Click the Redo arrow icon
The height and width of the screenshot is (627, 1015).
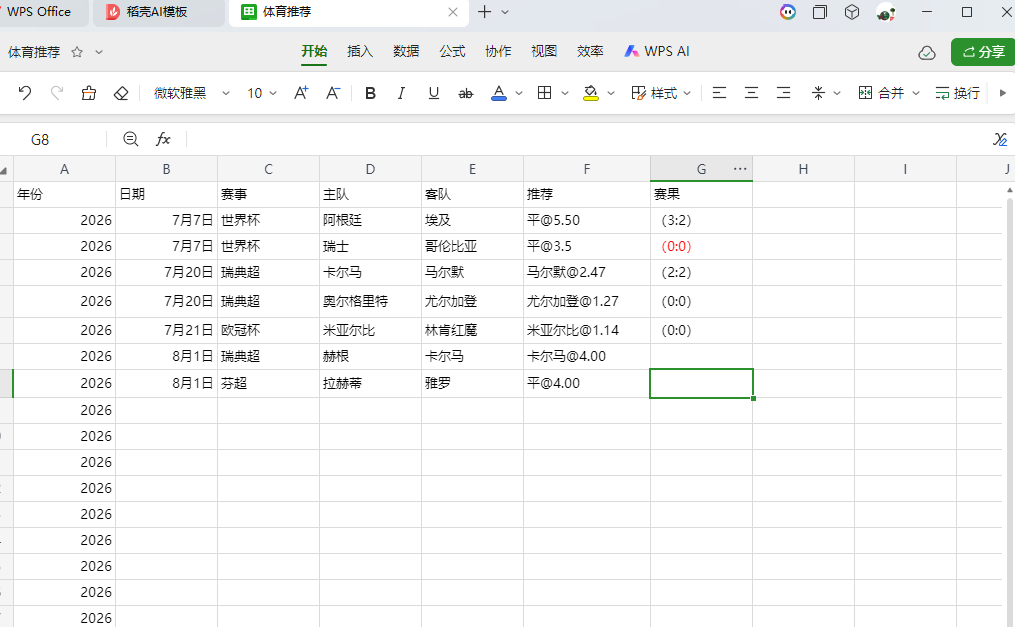tap(57, 93)
